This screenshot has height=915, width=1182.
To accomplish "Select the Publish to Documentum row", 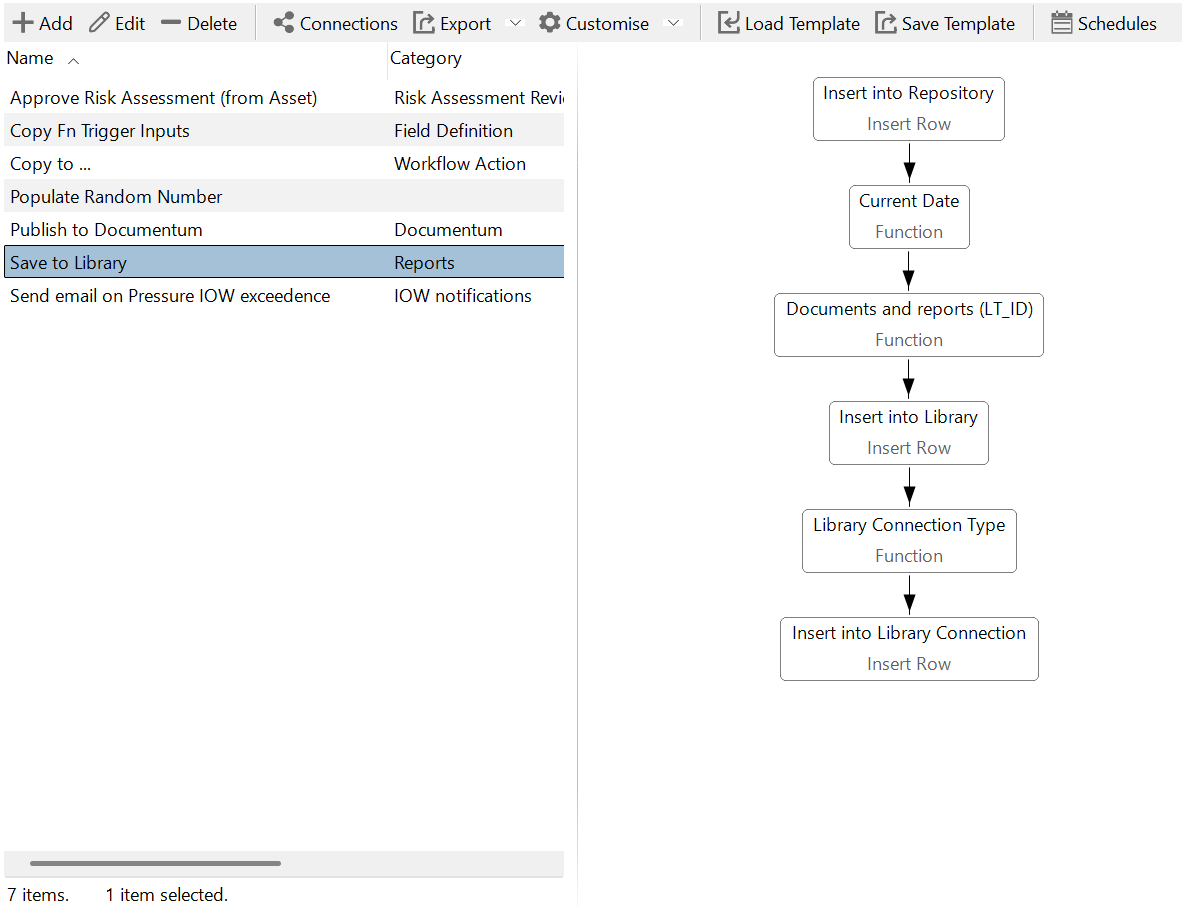I will click(283, 230).
